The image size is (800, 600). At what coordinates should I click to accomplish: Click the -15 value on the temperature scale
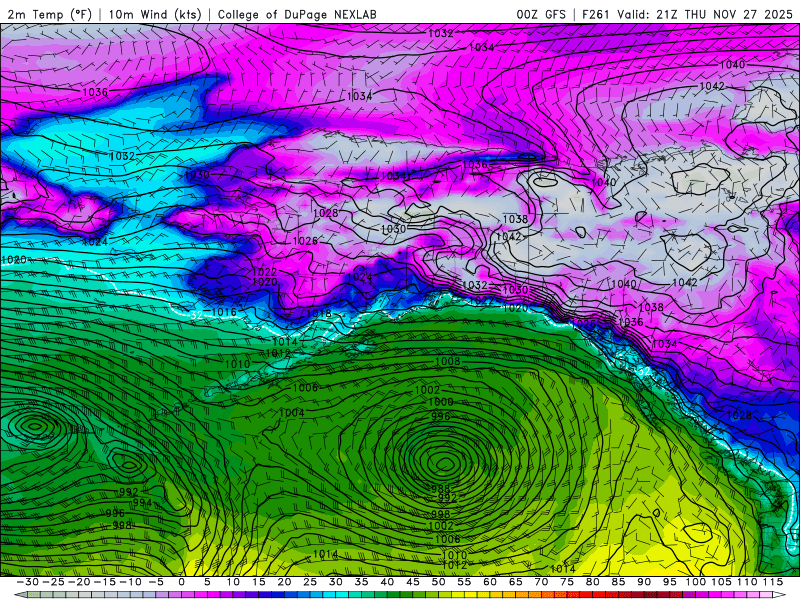pyautogui.click(x=104, y=582)
